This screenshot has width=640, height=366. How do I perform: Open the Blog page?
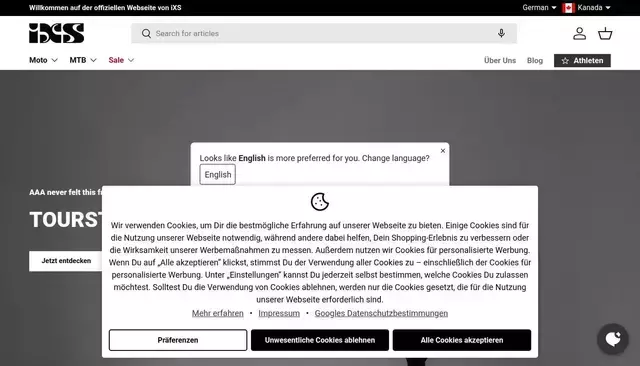[x=535, y=60]
